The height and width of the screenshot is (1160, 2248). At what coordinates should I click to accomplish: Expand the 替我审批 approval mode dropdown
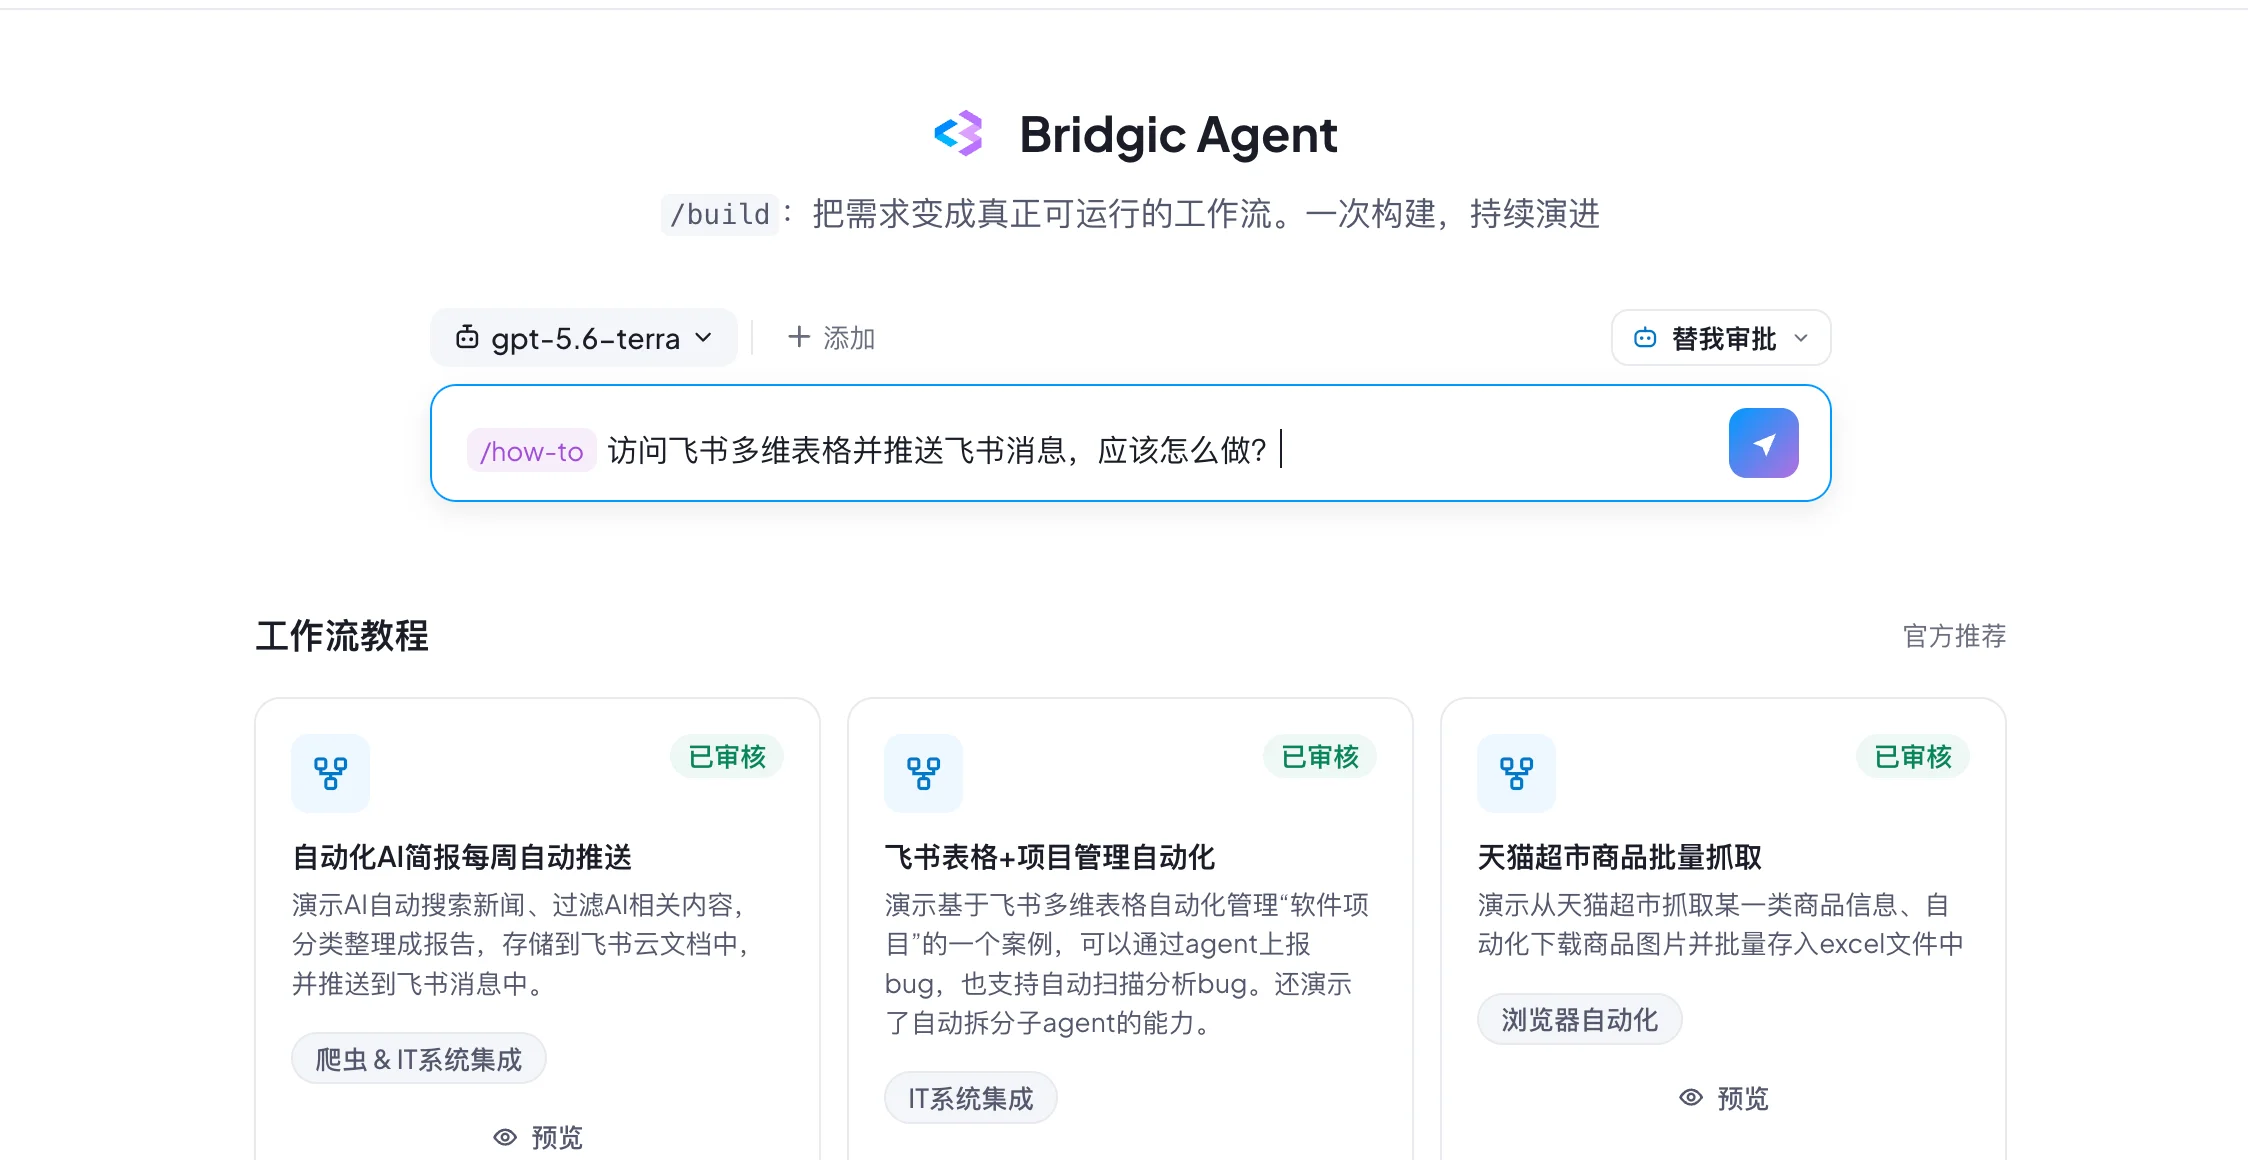coord(1721,338)
